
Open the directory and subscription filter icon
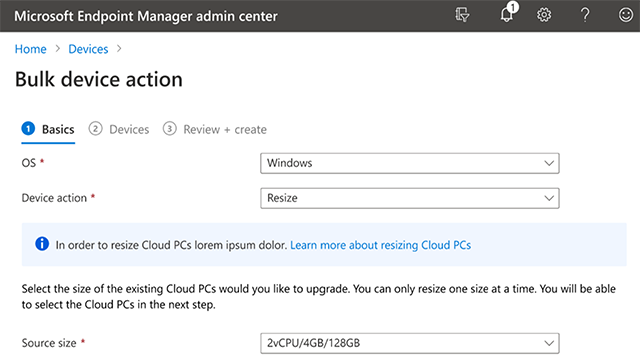coord(462,15)
